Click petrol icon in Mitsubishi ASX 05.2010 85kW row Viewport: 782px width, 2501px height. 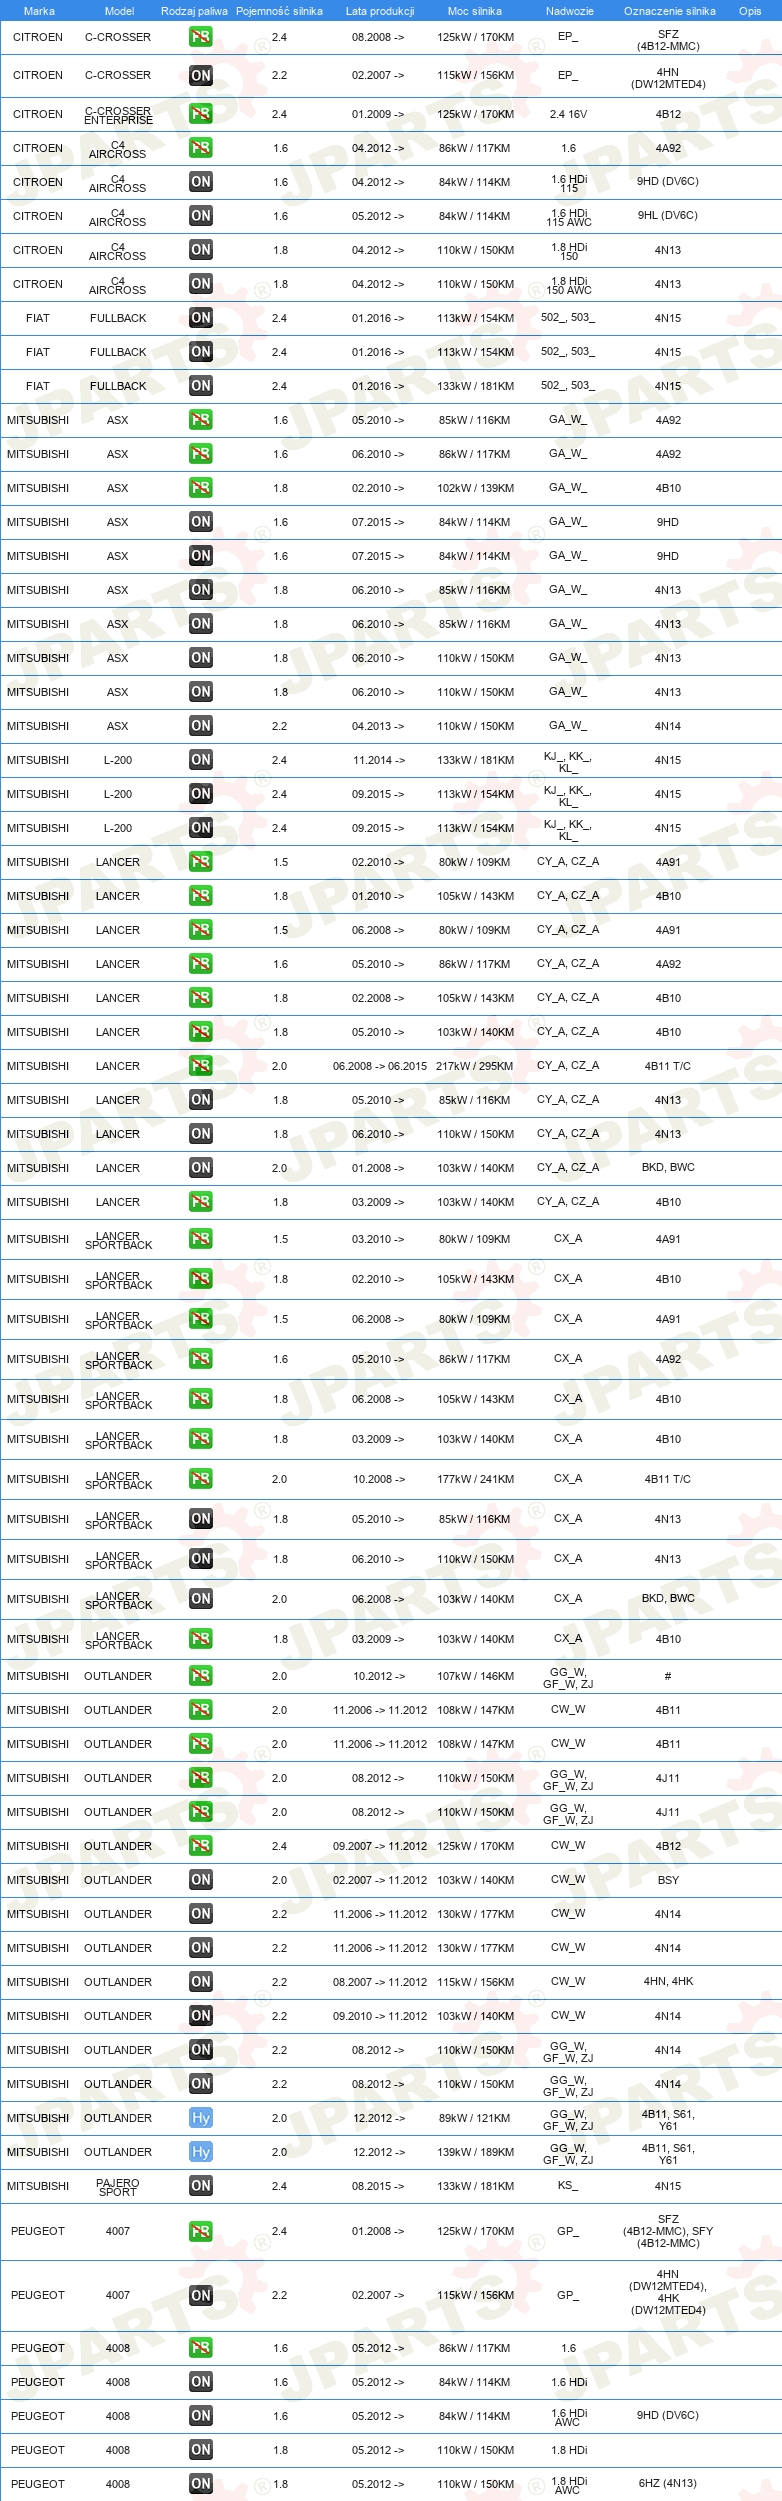click(201, 420)
